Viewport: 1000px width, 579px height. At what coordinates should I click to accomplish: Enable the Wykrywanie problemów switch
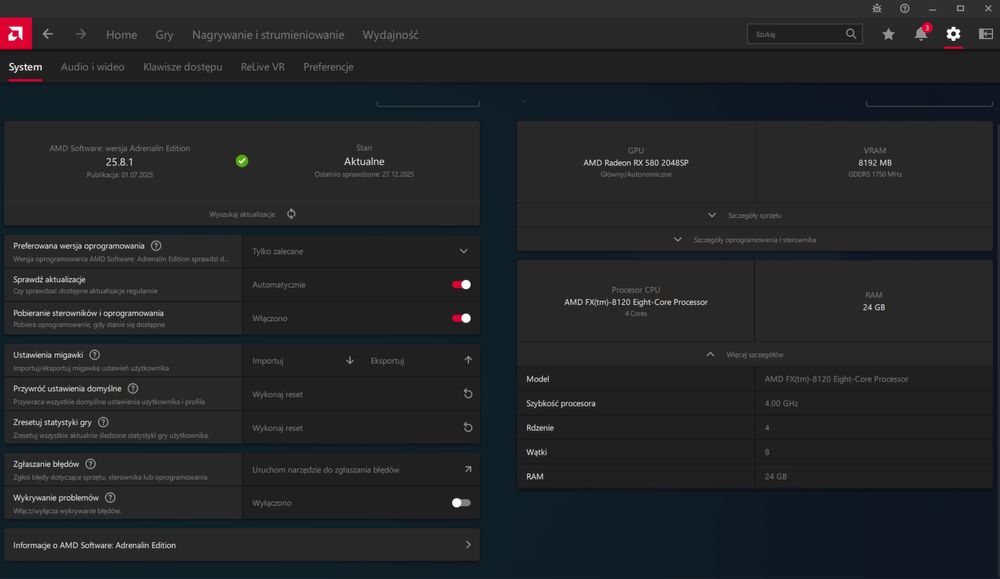click(x=461, y=503)
